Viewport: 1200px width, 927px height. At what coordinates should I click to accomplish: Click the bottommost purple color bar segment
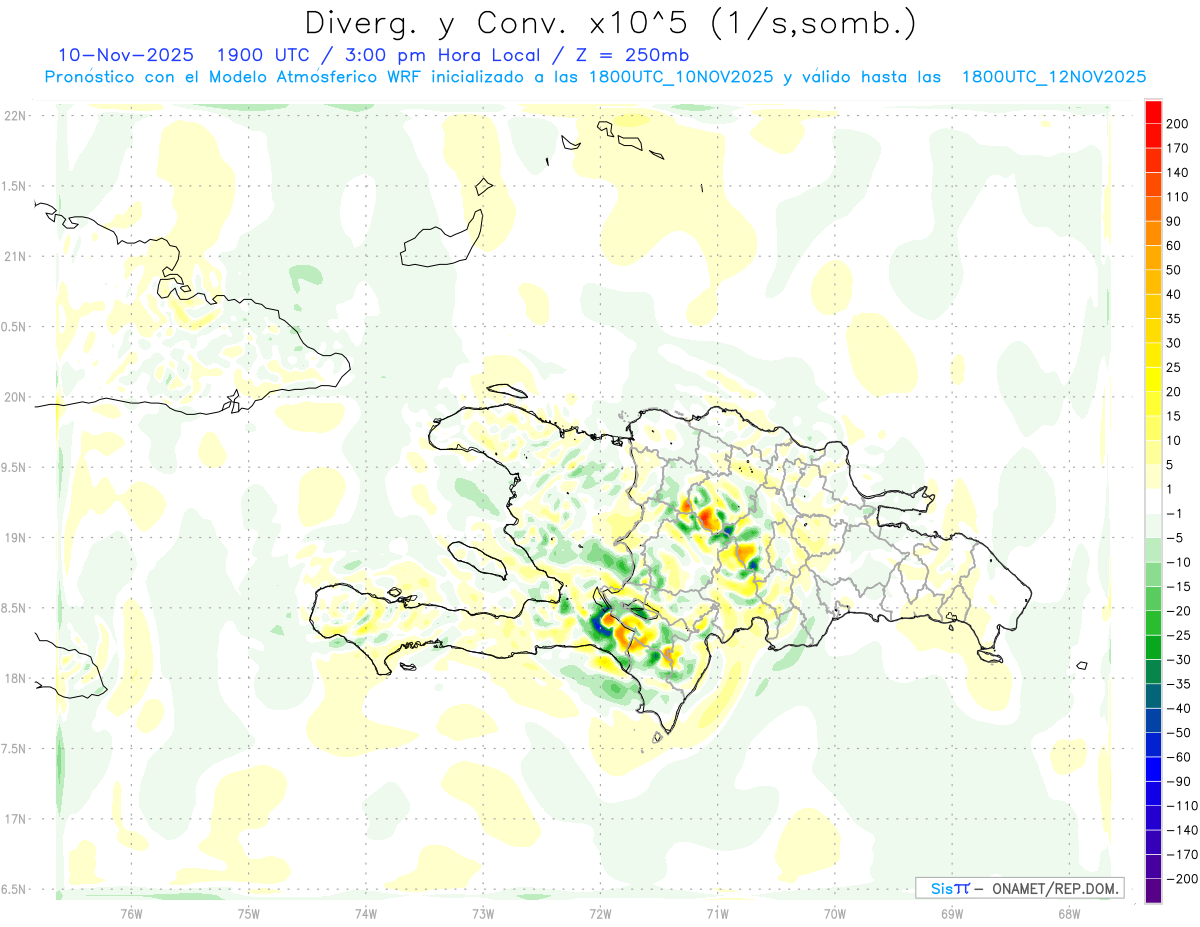coord(1153,891)
